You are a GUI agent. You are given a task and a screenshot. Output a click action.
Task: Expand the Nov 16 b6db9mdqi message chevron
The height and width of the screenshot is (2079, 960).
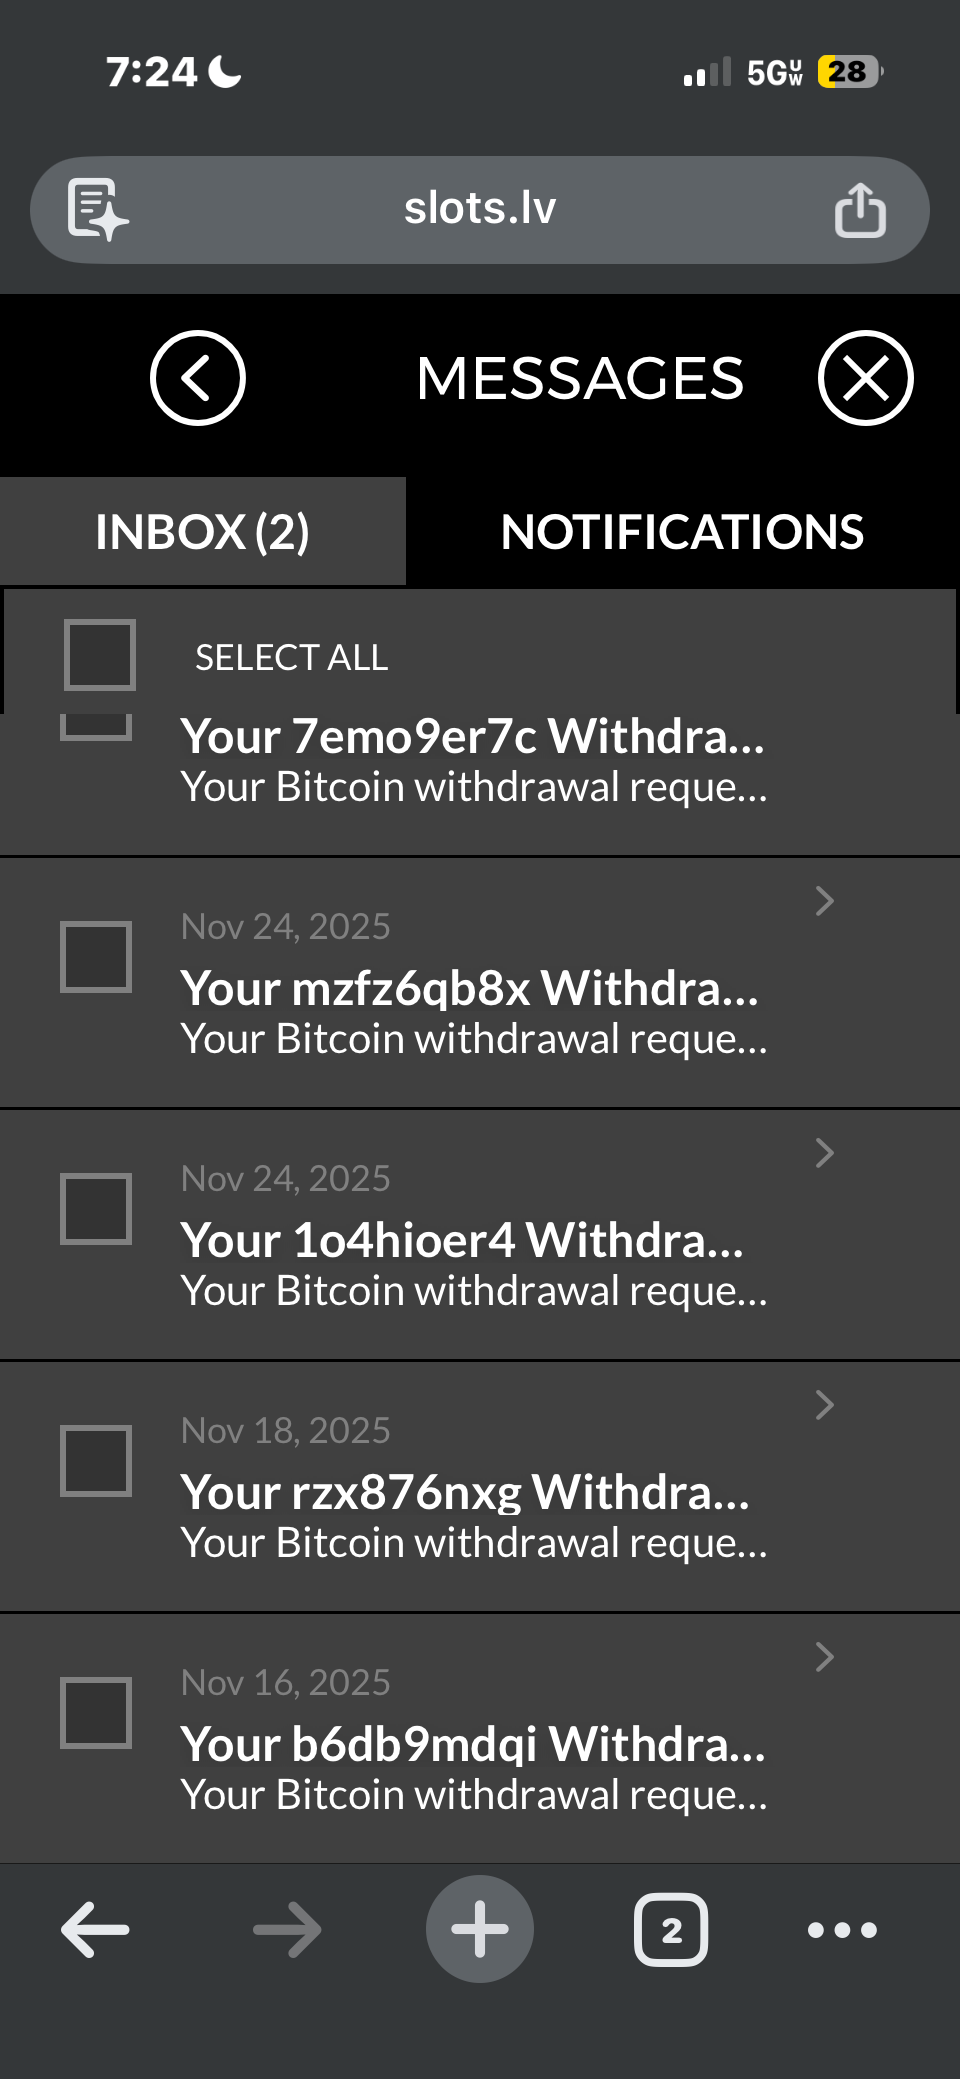point(824,1657)
